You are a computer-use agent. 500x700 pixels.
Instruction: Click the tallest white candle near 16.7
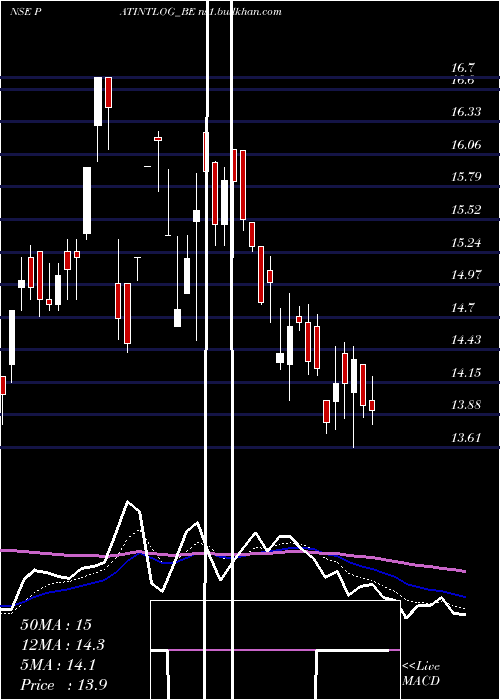coord(98,101)
